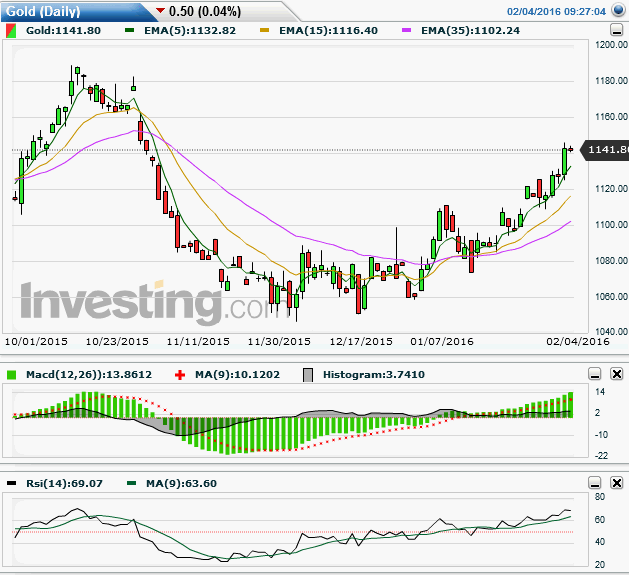Click the last green candlestick near 1141
Viewport: 629px width, 575px height.
[565, 161]
